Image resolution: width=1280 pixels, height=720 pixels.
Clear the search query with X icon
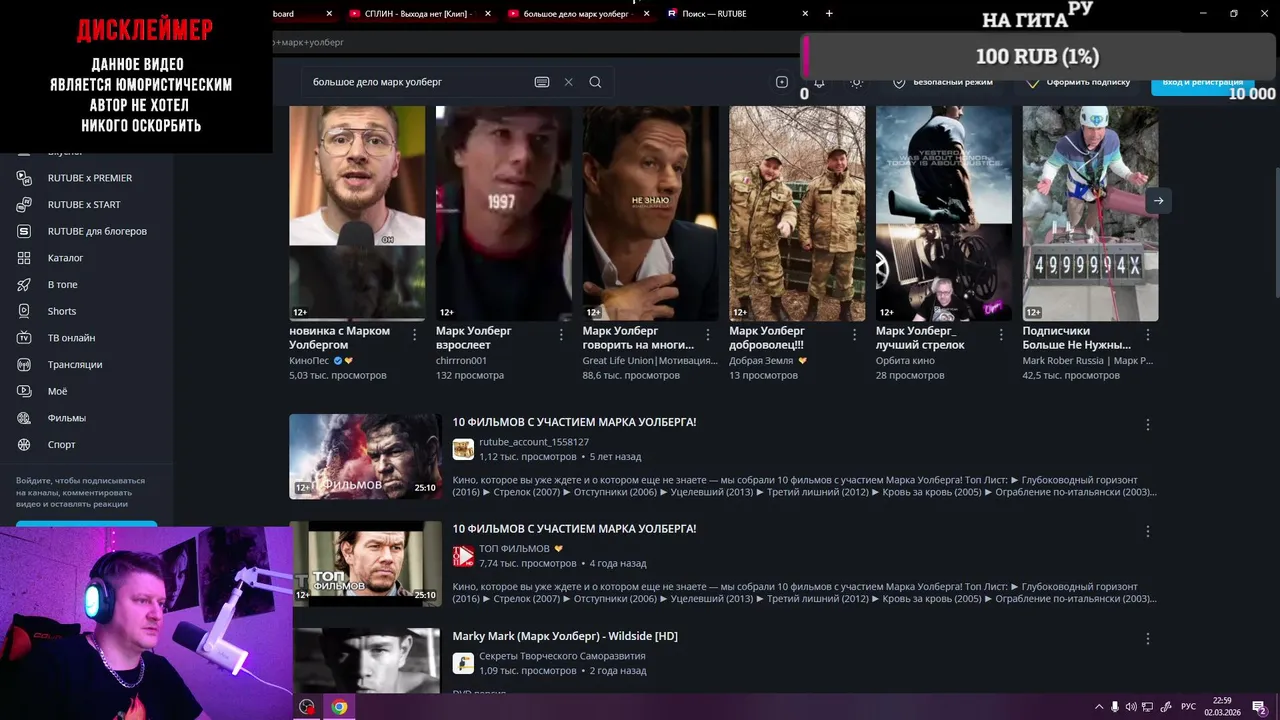(569, 82)
